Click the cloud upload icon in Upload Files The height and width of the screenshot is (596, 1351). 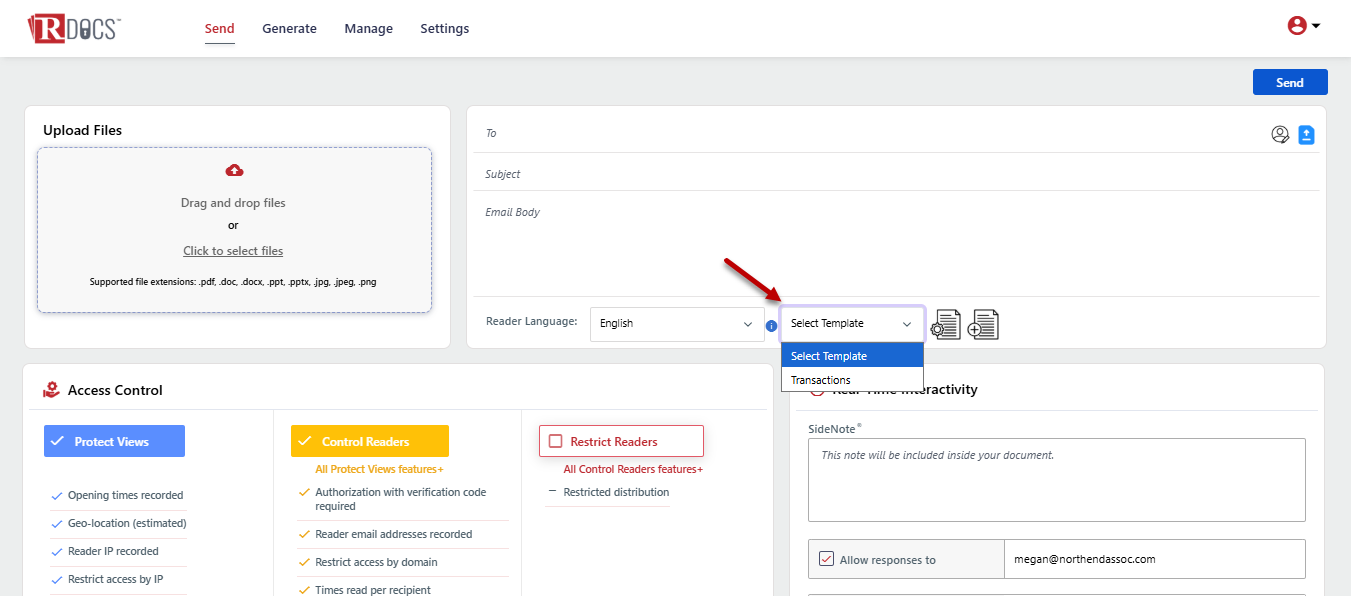pyautogui.click(x=234, y=170)
